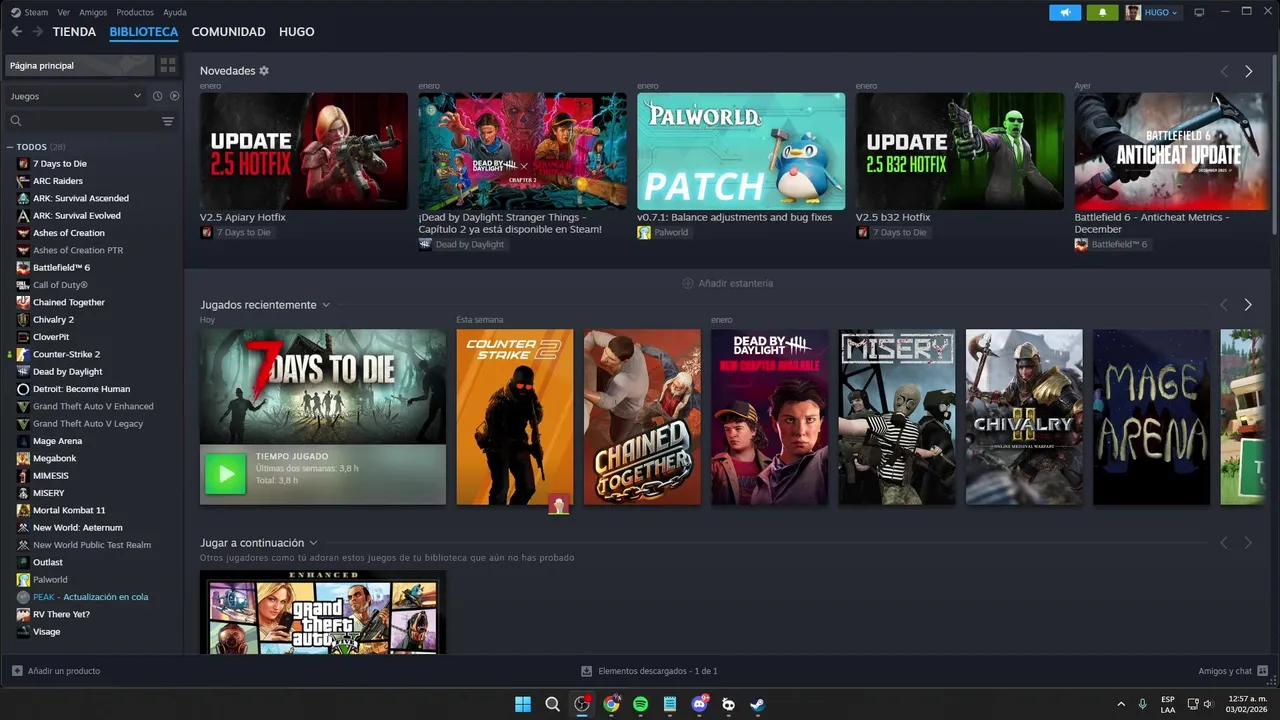Click Página principal button

tap(79, 65)
